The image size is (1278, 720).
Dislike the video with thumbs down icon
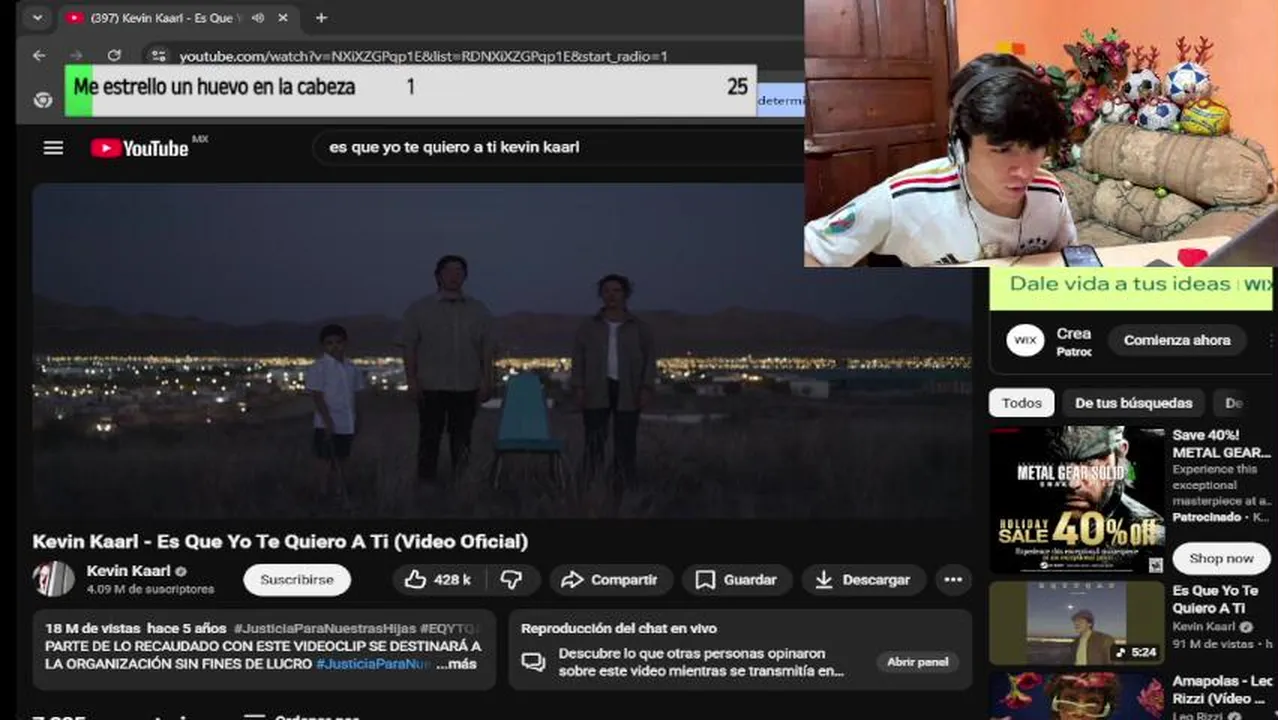[x=511, y=580]
